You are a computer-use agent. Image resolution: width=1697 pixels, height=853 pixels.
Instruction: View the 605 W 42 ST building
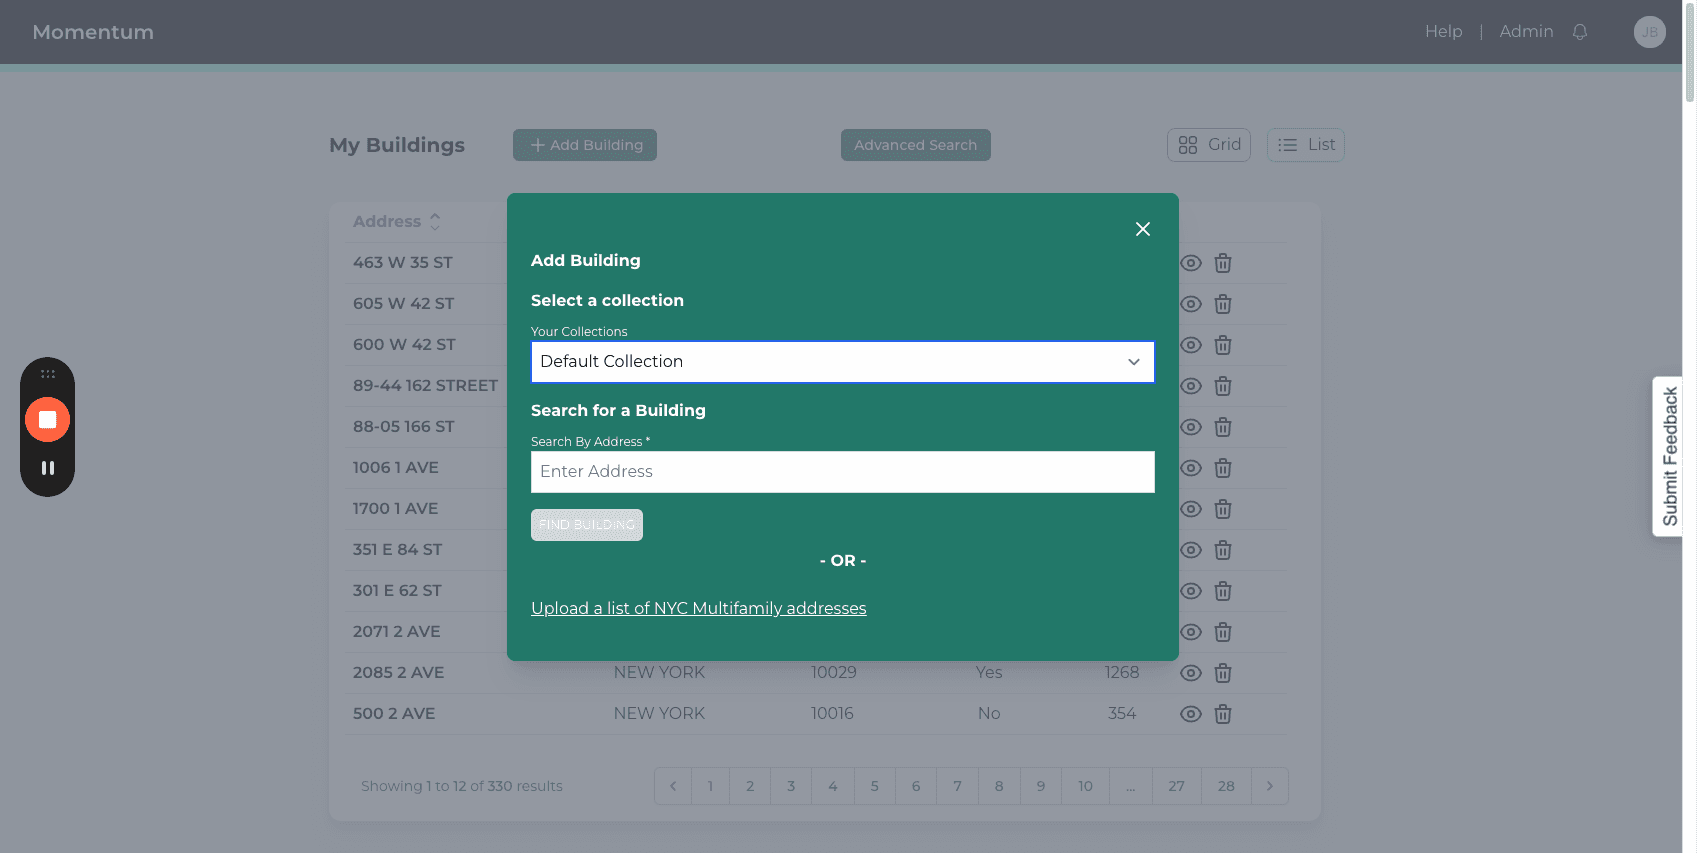coord(1190,304)
